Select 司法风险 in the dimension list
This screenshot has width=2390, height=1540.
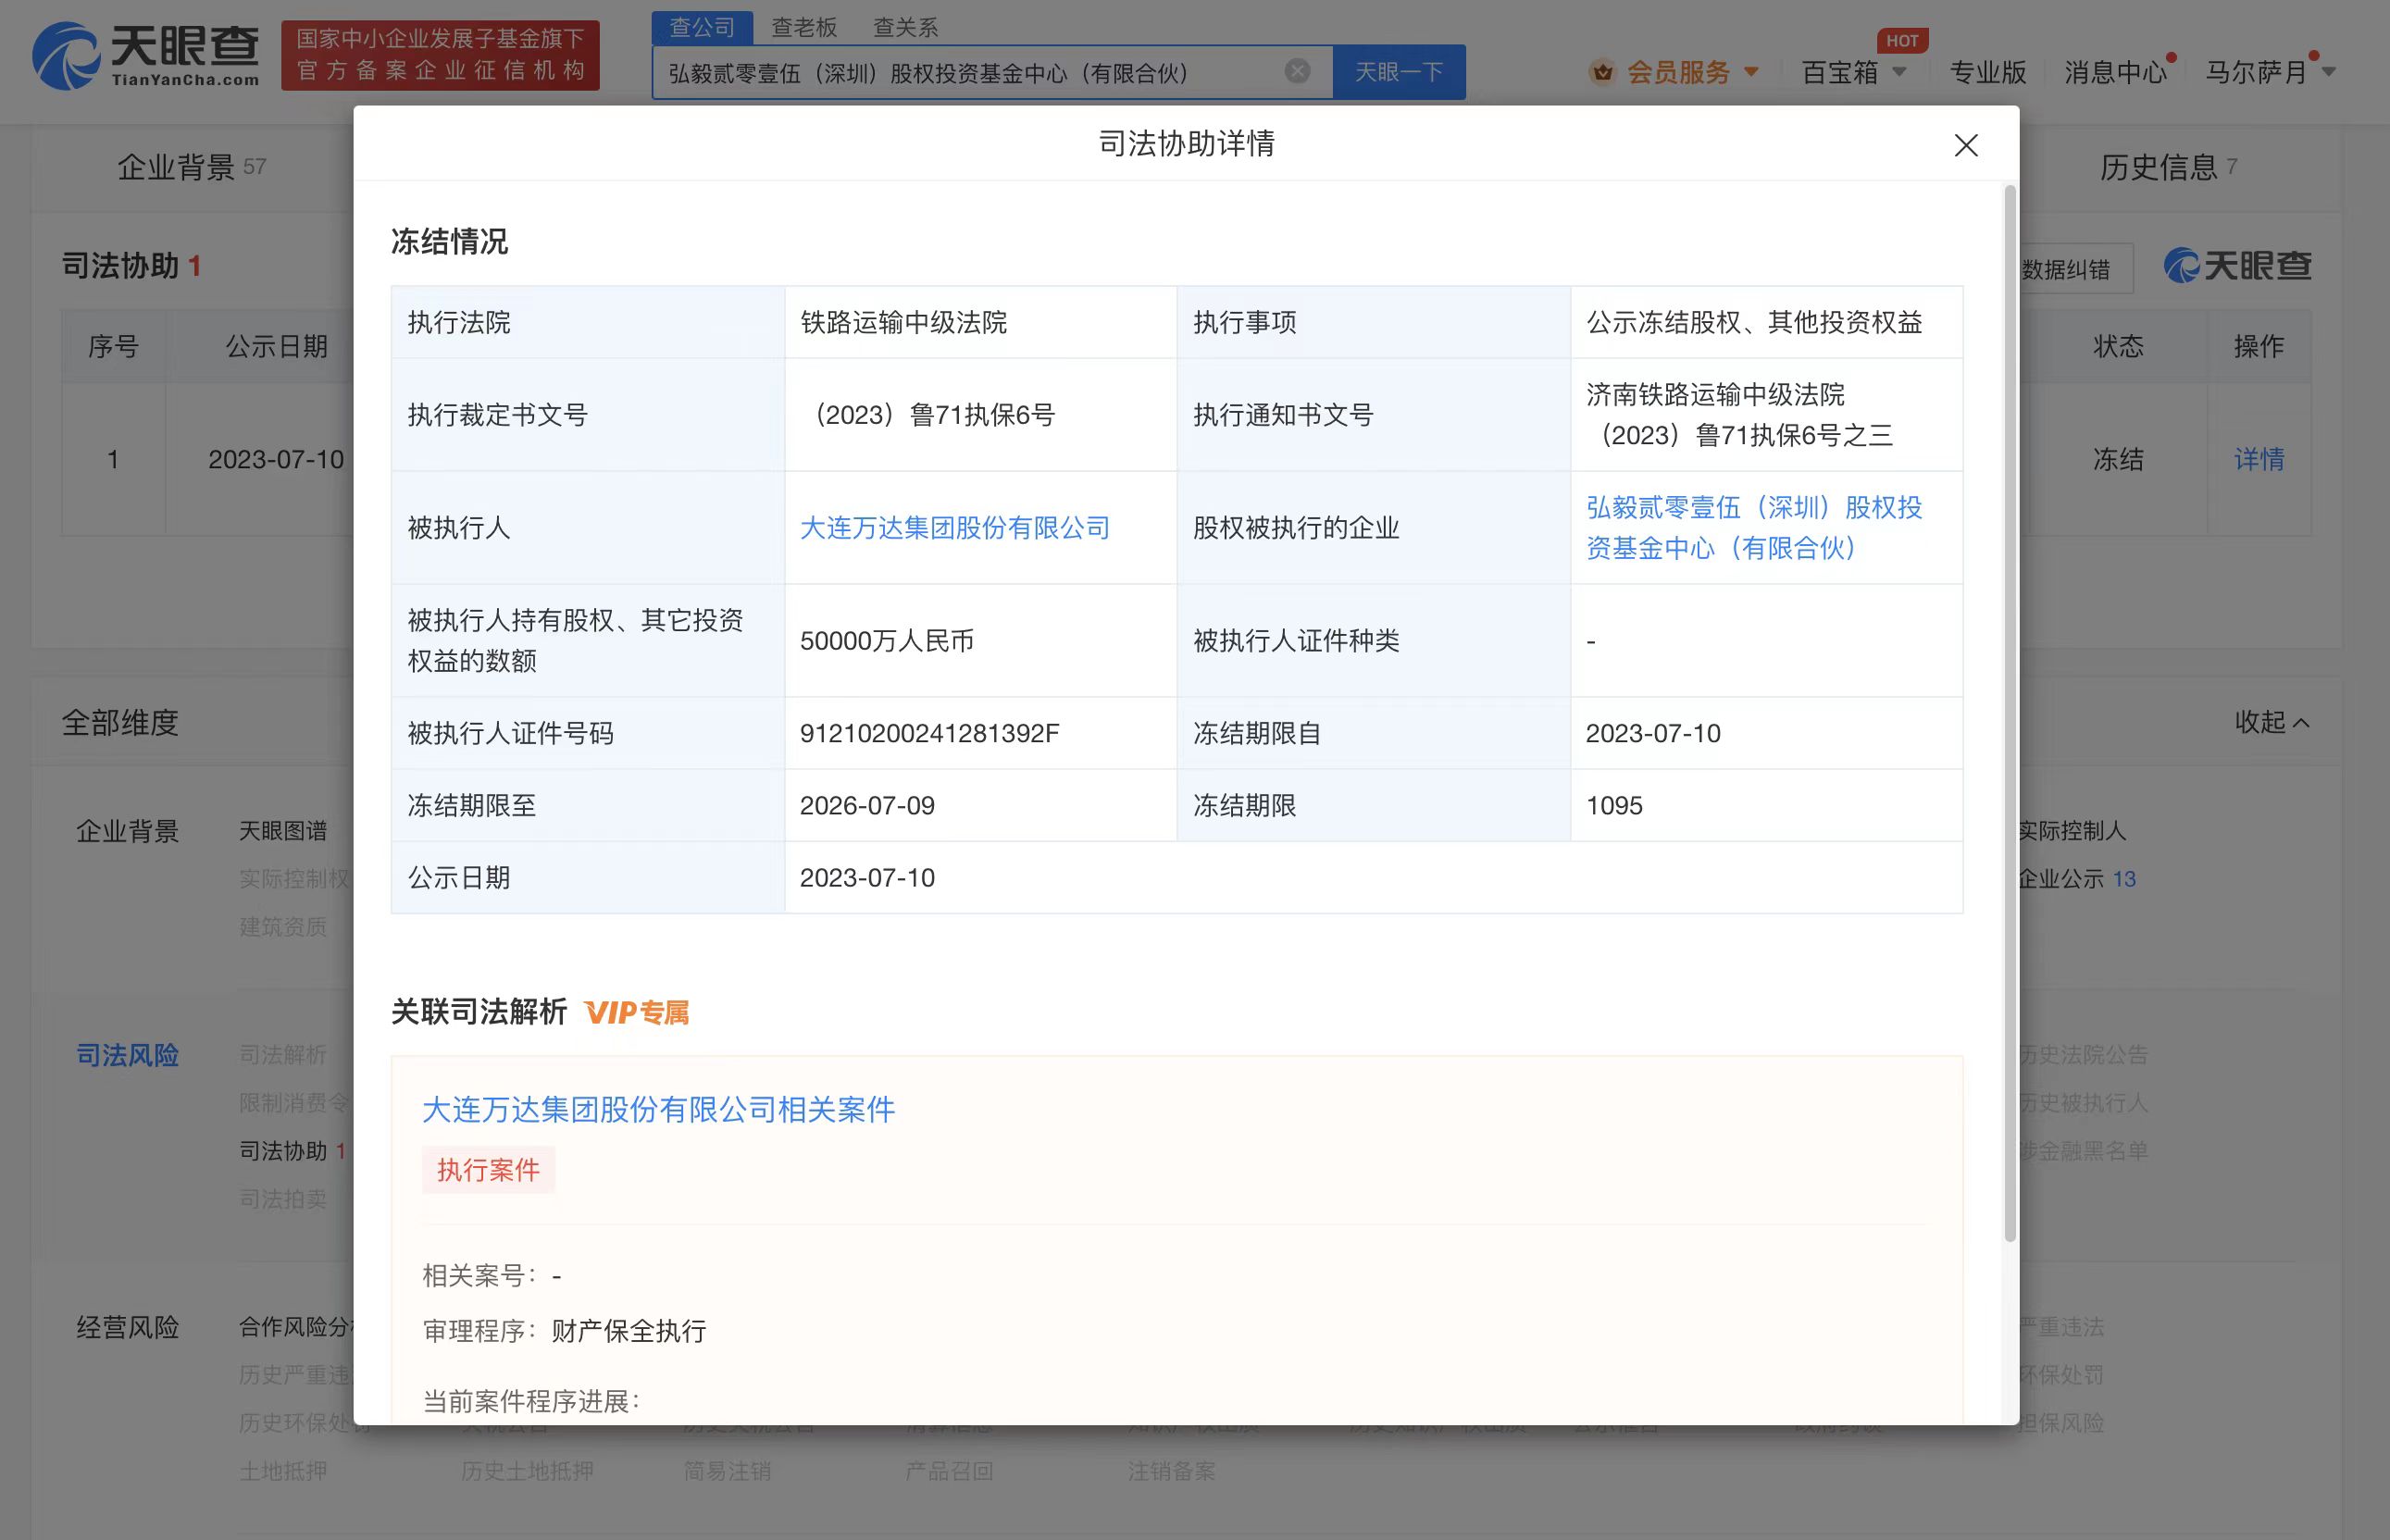coord(127,1055)
